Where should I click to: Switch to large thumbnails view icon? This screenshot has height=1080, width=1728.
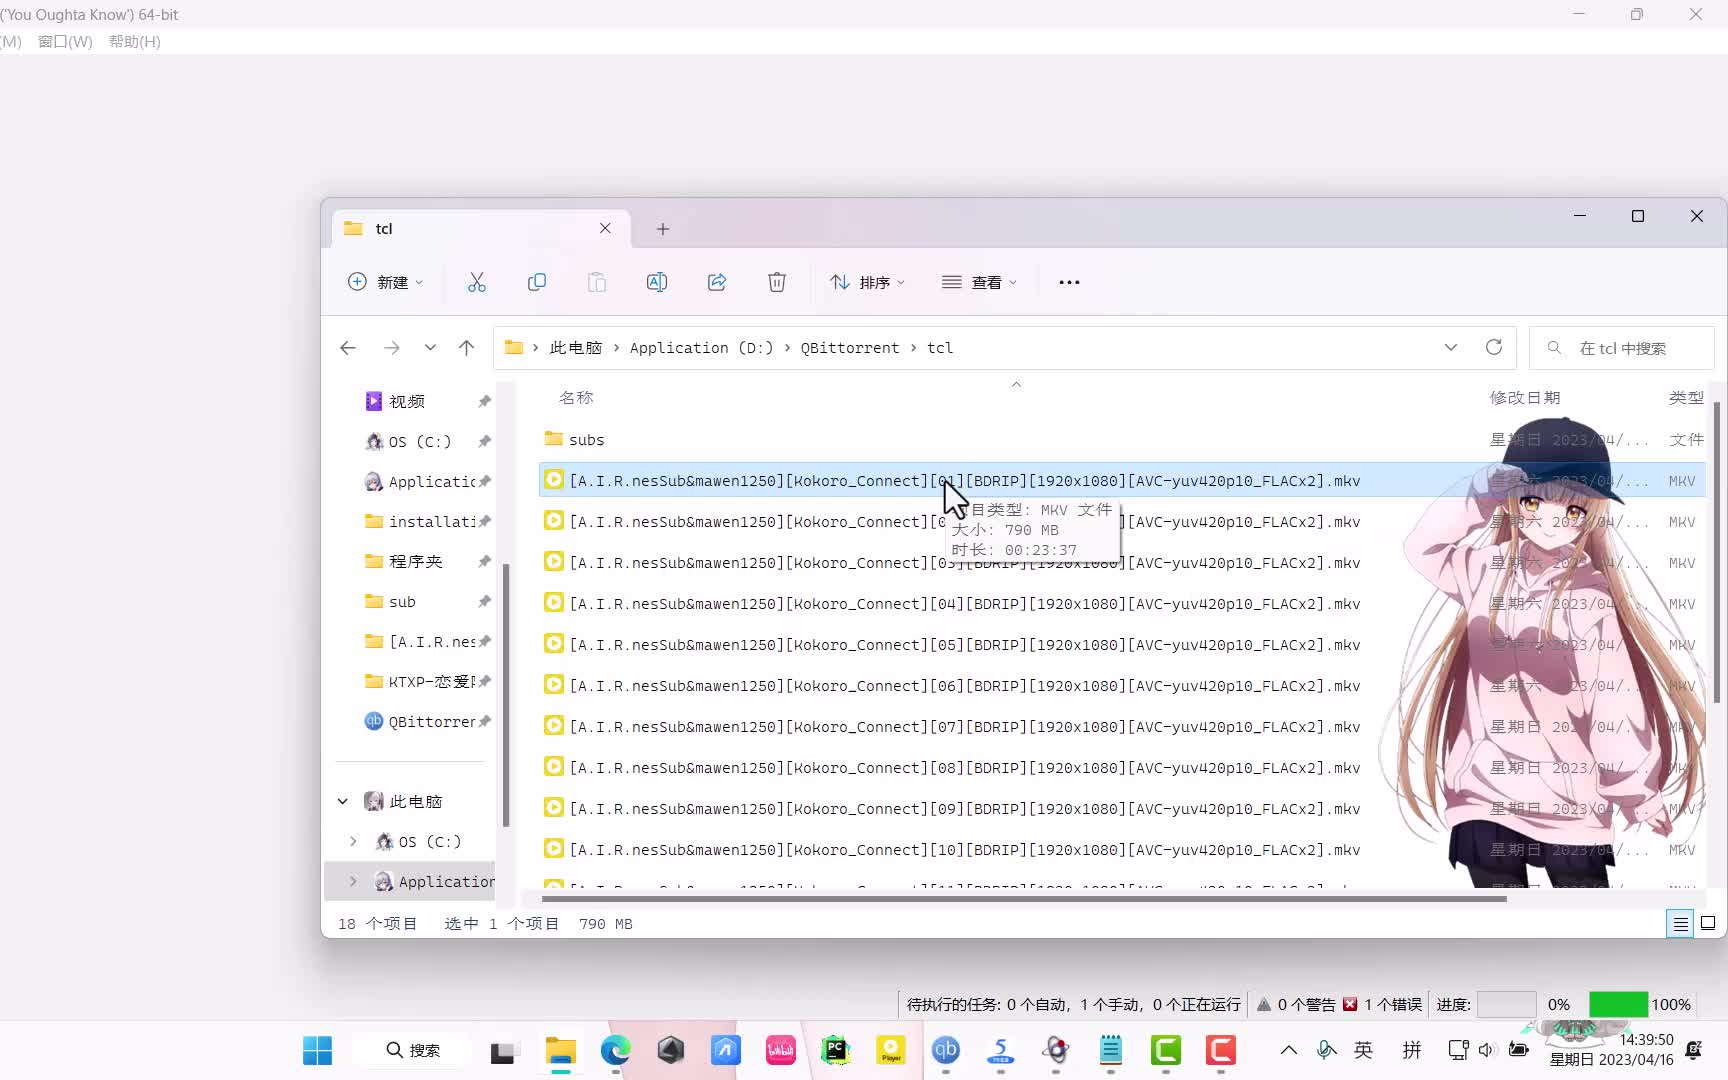click(1708, 924)
